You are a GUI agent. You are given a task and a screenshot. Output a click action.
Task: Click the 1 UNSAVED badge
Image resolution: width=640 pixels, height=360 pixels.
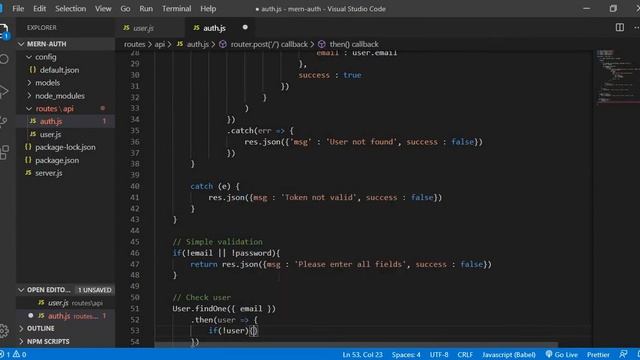point(95,290)
